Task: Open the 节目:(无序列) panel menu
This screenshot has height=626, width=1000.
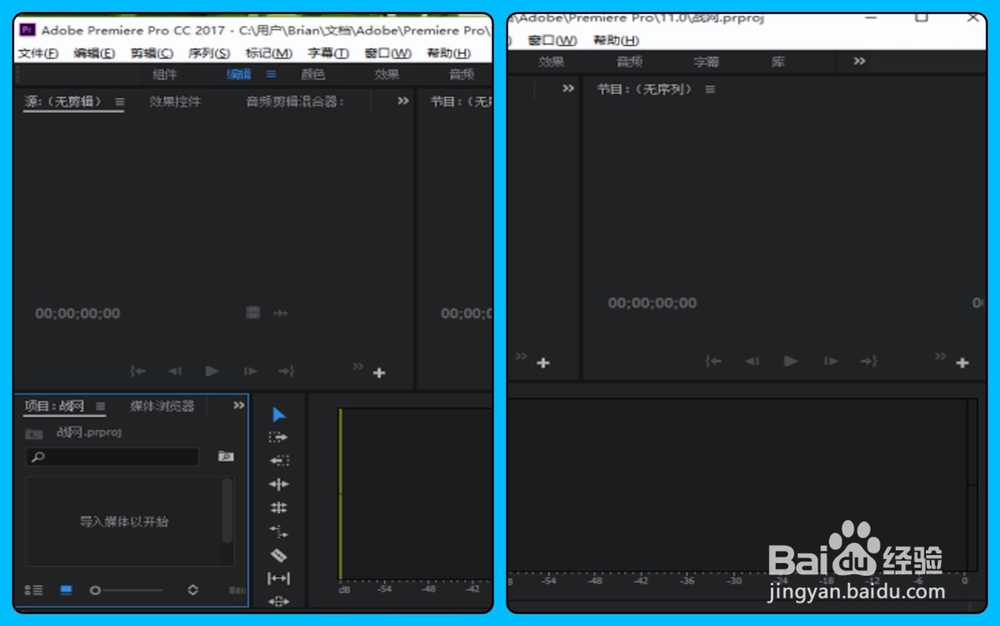Action: pos(710,89)
